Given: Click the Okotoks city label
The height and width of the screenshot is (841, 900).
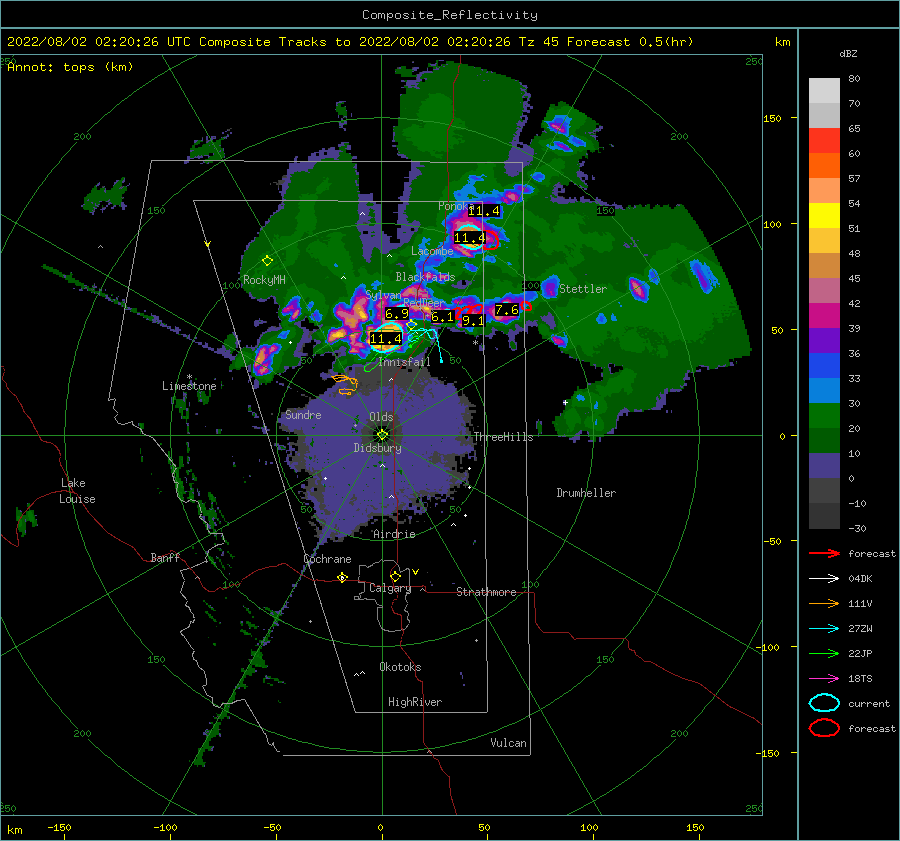Looking at the screenshot, I should [400, 666].
